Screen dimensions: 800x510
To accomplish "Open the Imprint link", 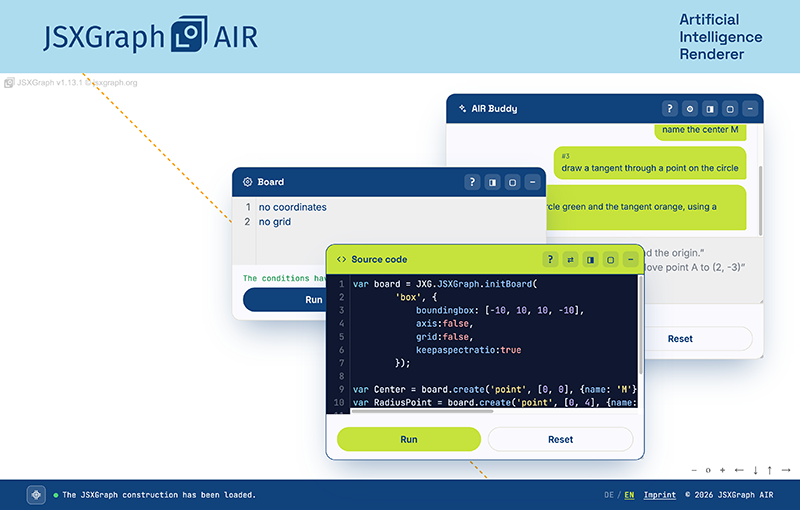I will 659,495.
